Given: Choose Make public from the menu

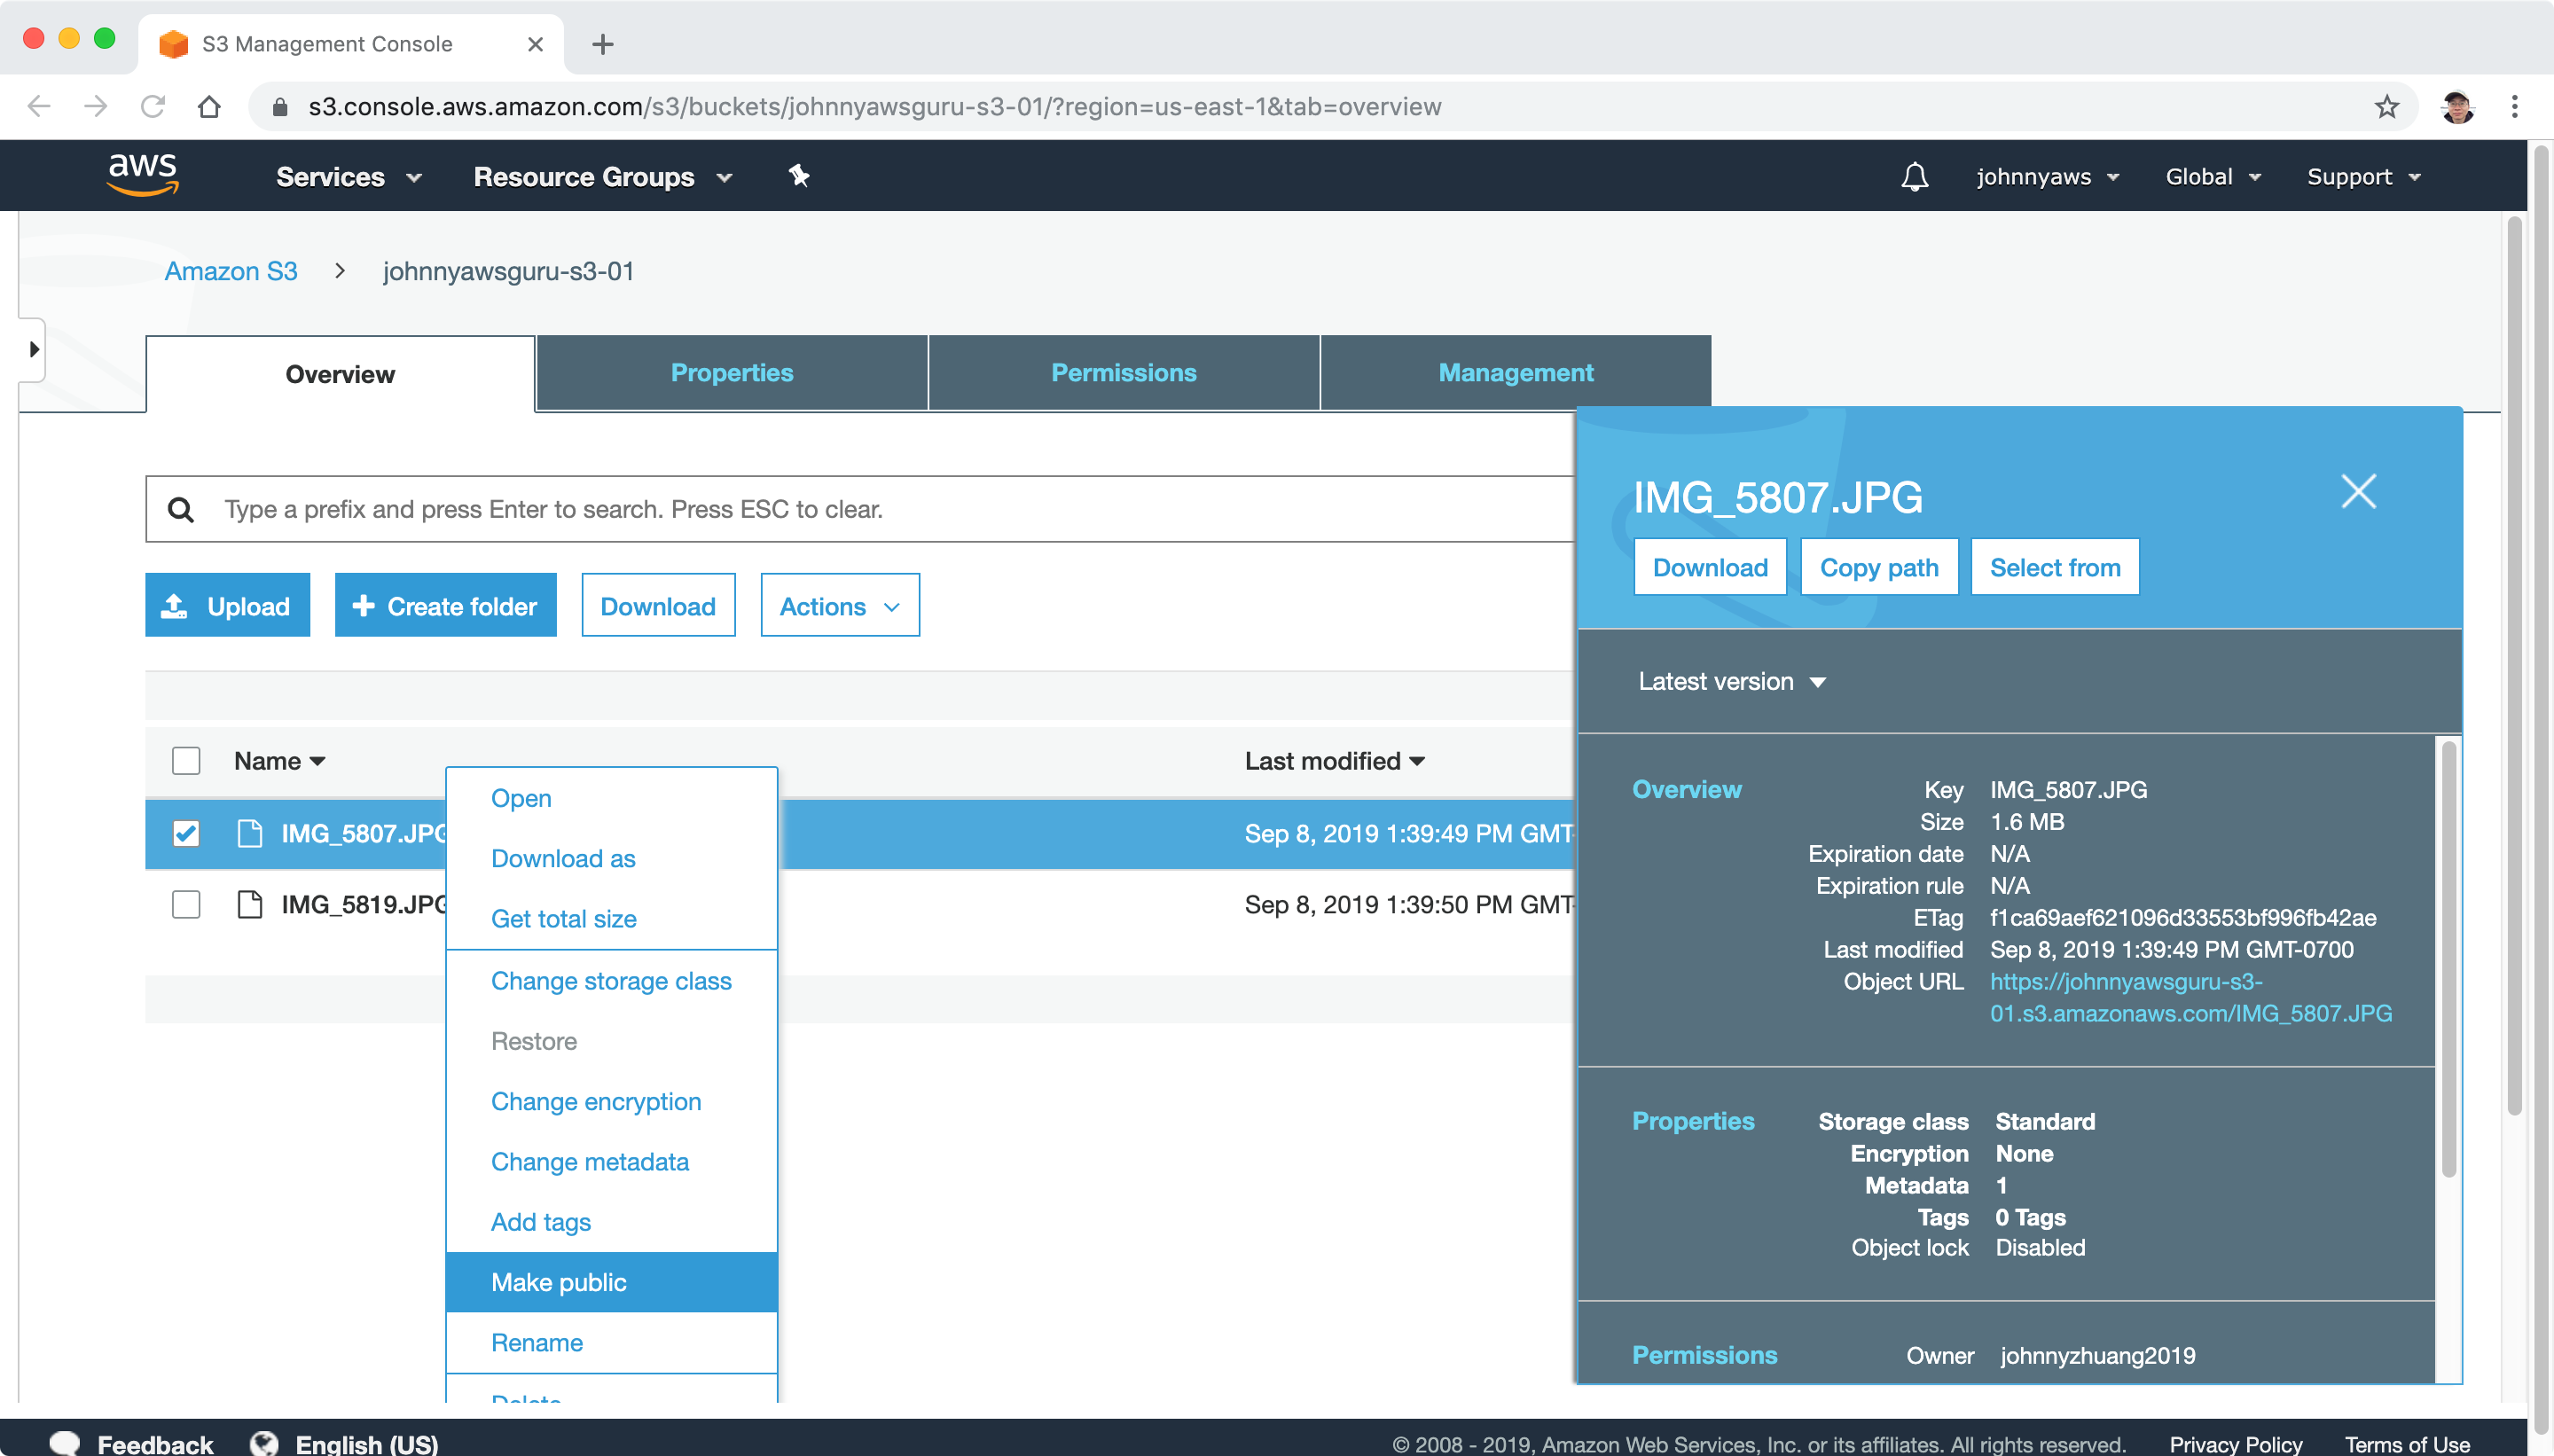Looking at the screenshot, I should point(612,1282).
